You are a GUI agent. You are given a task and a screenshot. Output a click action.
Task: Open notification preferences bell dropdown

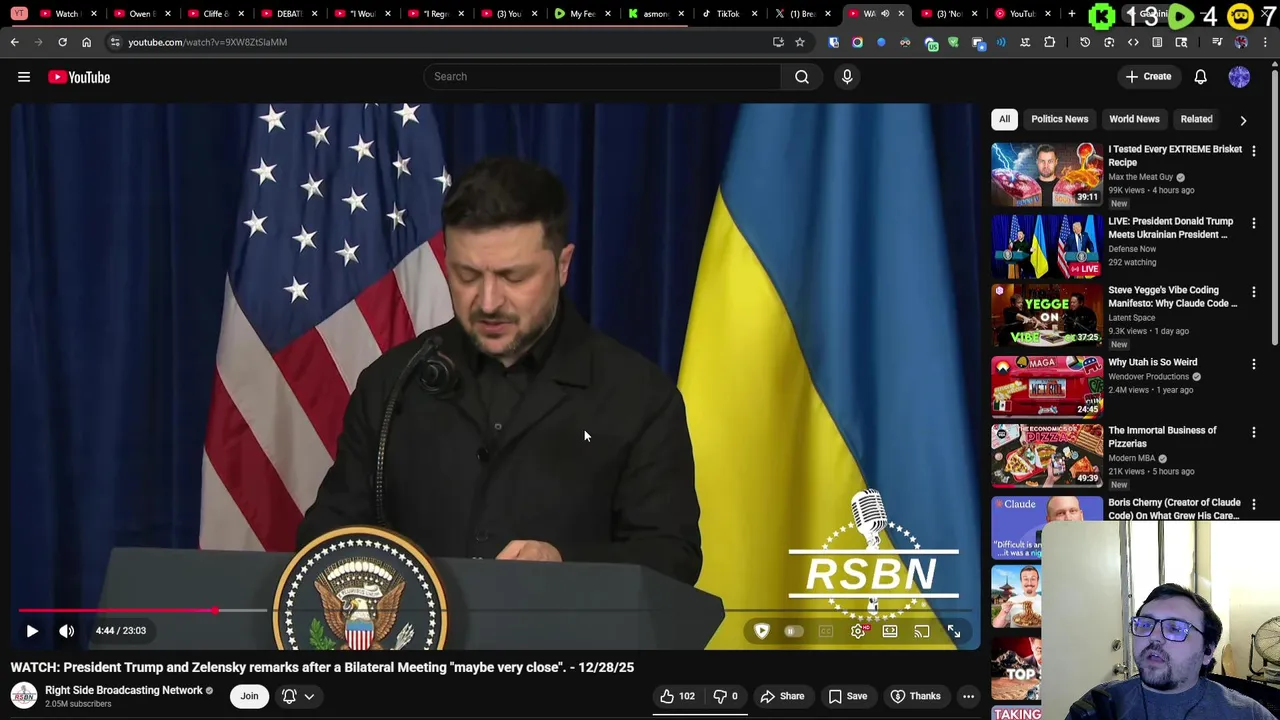coord(298,696)
